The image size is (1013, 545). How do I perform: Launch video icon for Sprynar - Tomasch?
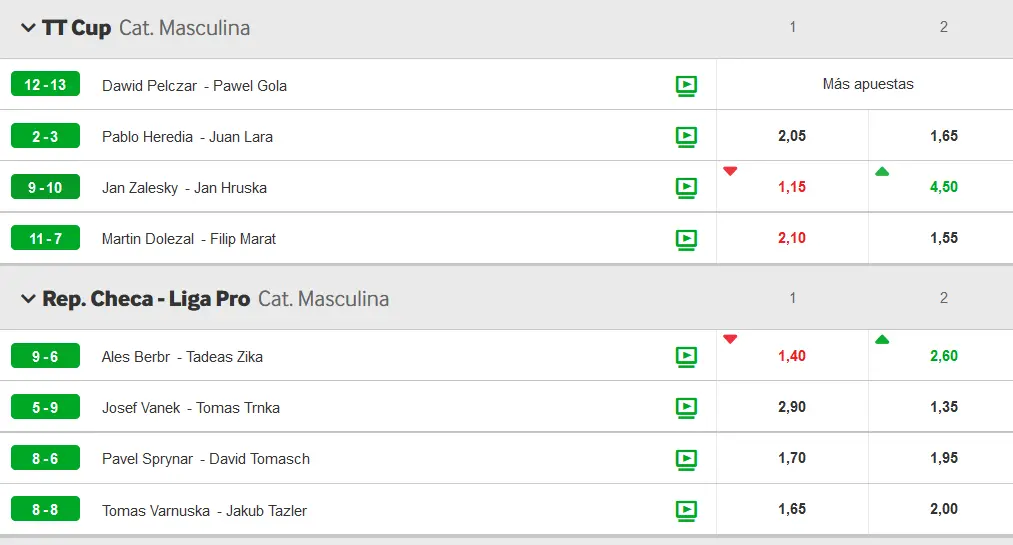[686, 458]
